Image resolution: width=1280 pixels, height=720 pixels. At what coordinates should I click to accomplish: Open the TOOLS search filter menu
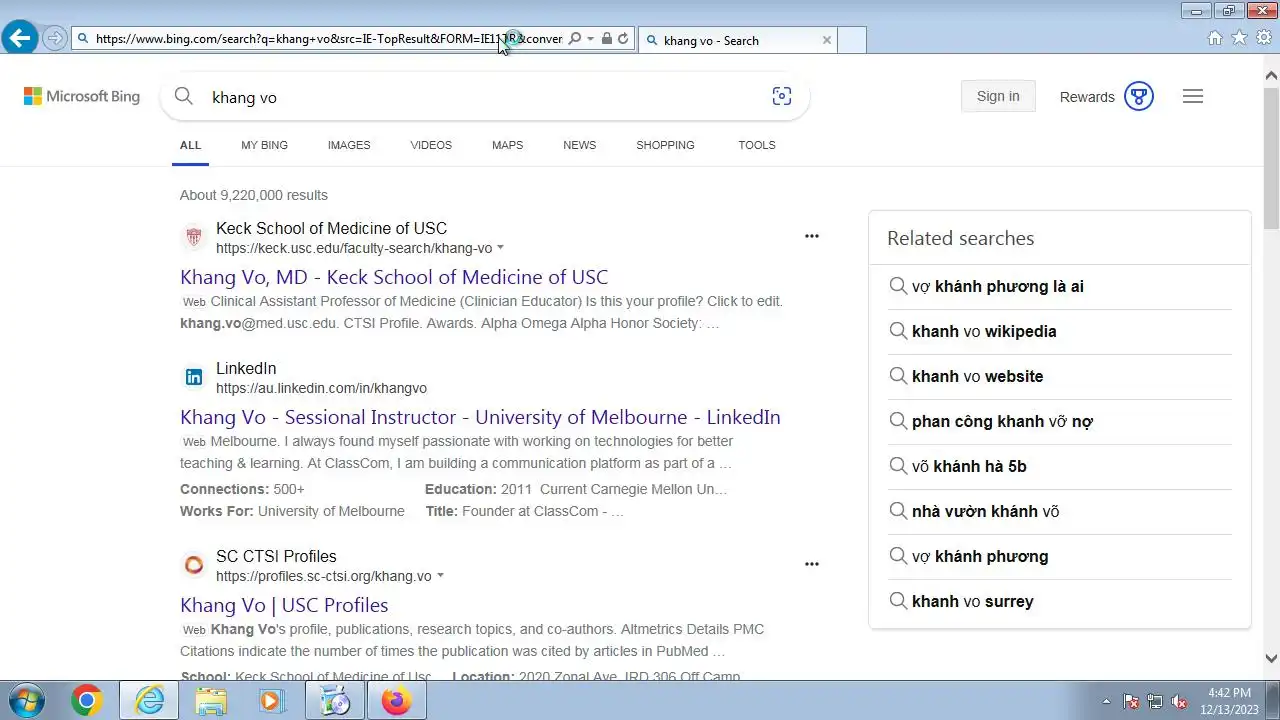[757, 145]
